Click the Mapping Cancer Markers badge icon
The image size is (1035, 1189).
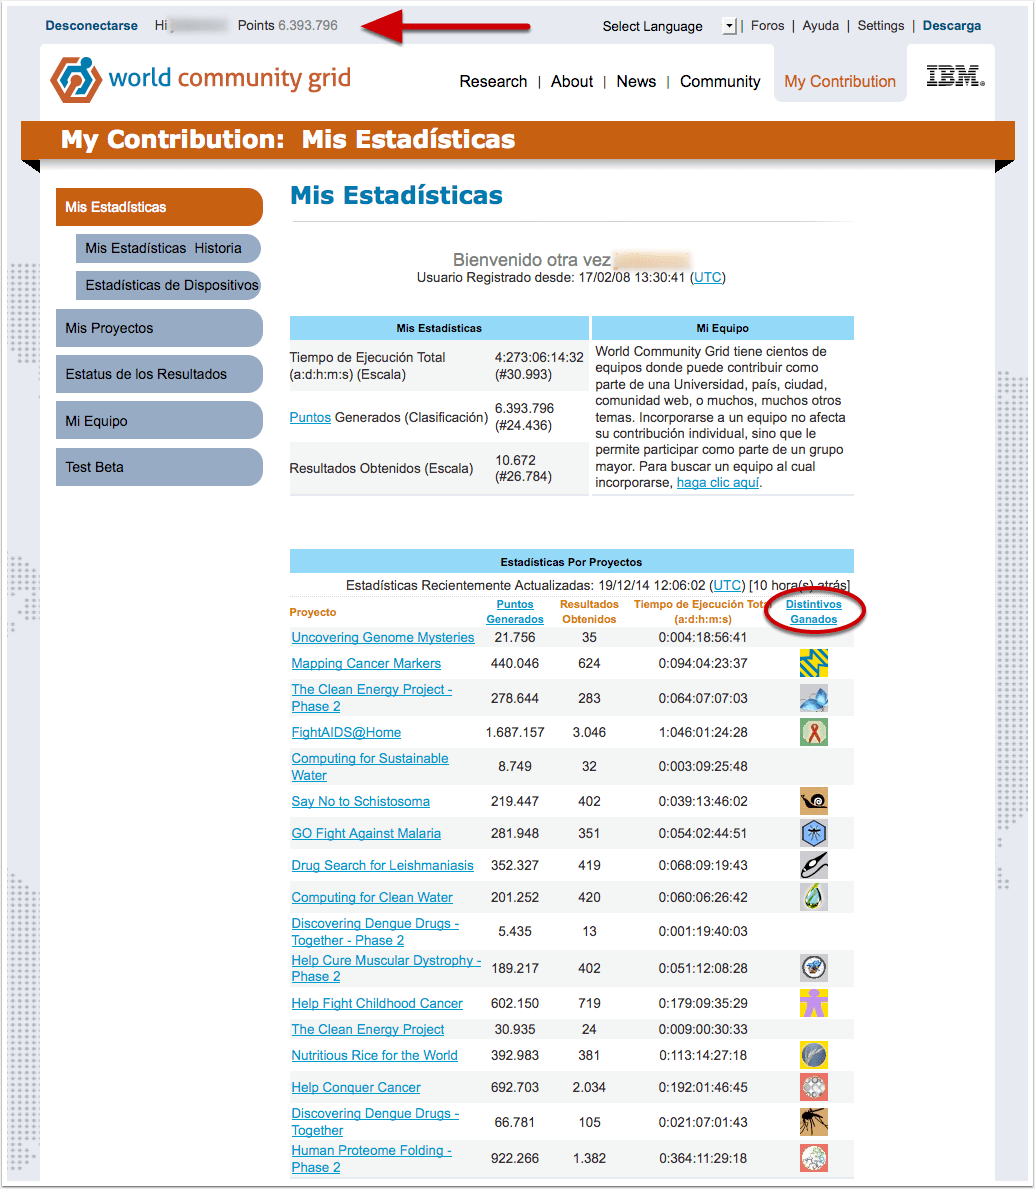(x=813, y=663)
